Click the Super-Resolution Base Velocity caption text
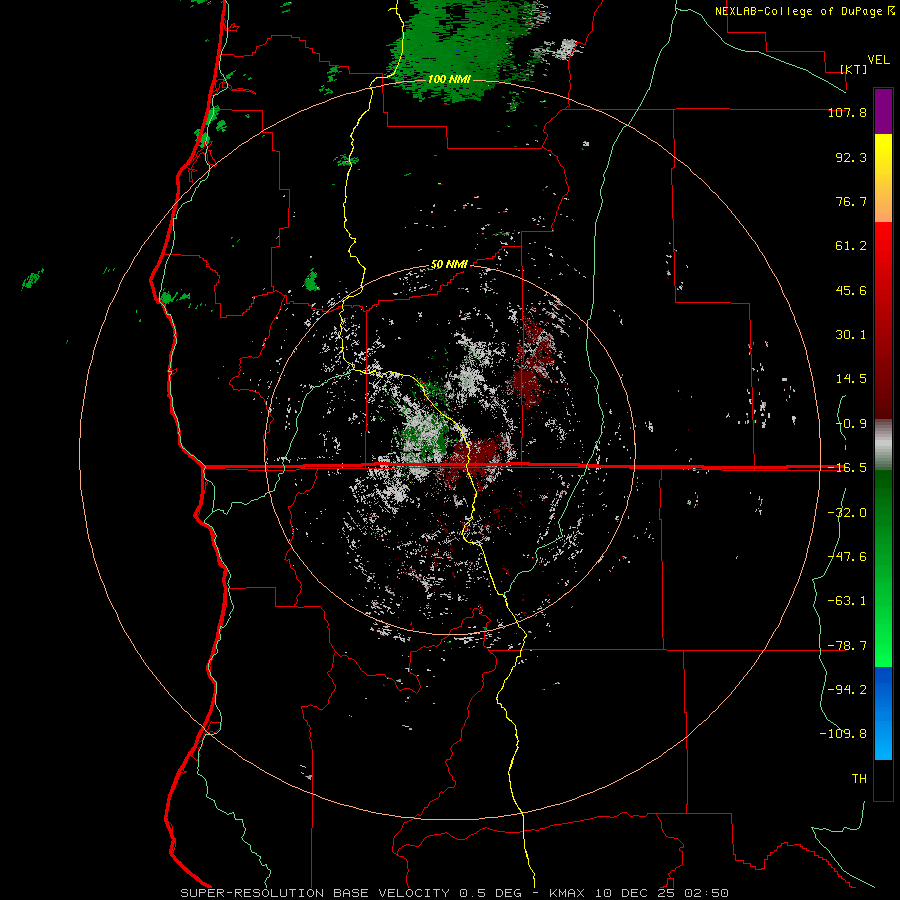The image size is (900, 900). tap(455, 893)
